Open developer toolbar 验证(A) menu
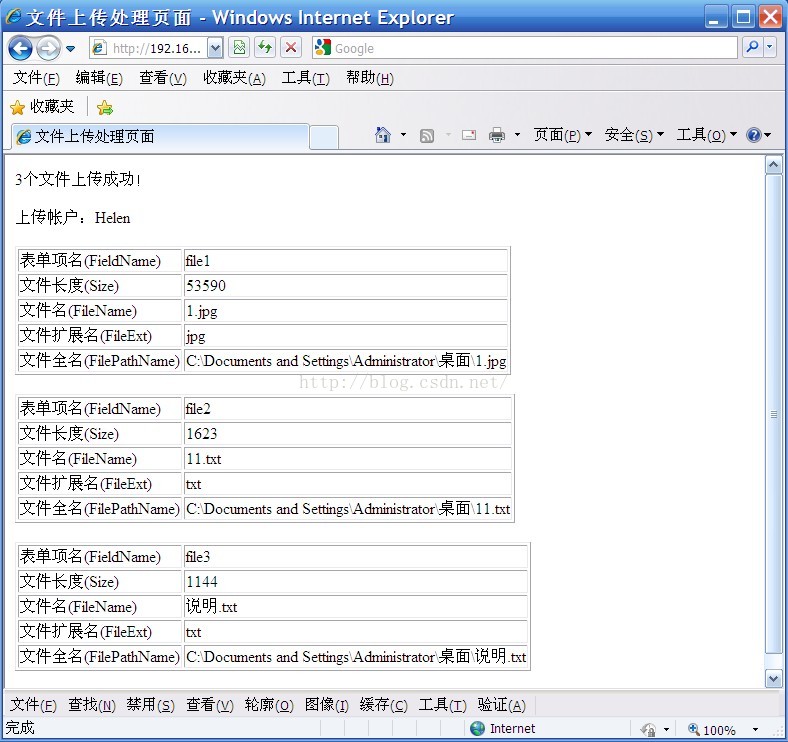This screenshot has width=788, height=742. coord(502,705)
